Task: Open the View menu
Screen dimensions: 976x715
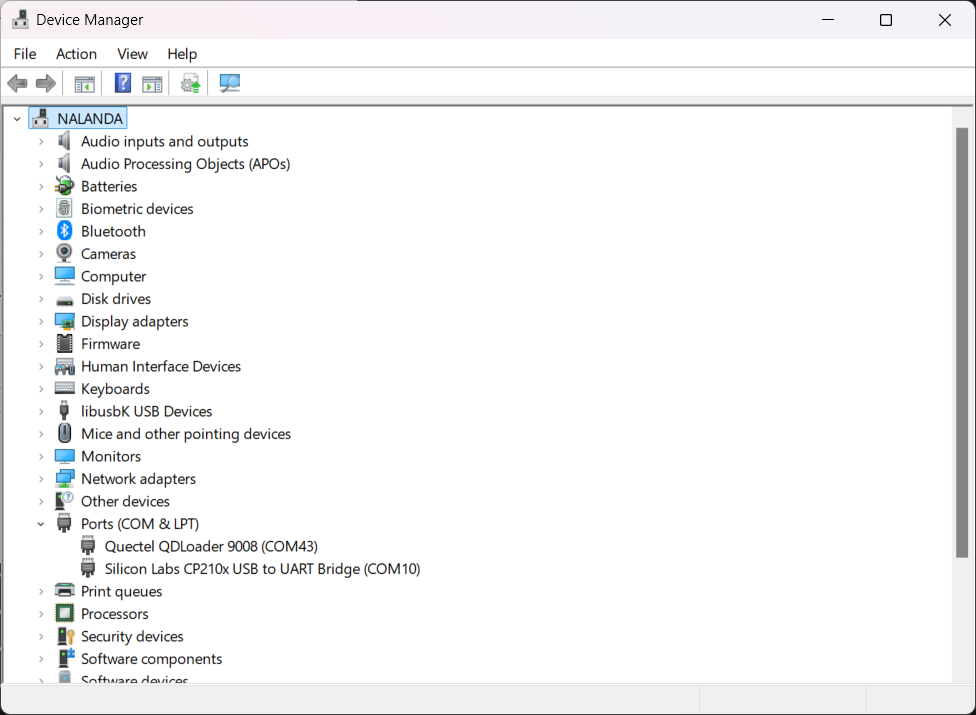Action: 132,54
